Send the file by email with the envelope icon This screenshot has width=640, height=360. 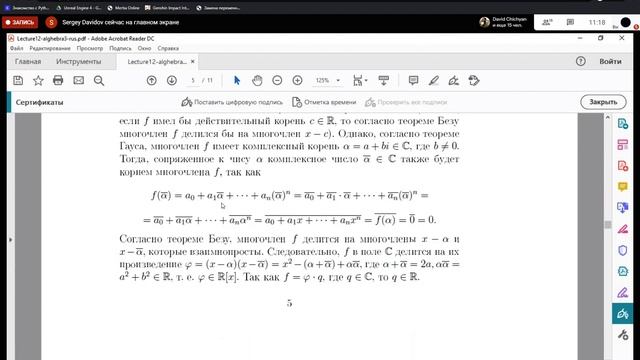tap(78, 80)
